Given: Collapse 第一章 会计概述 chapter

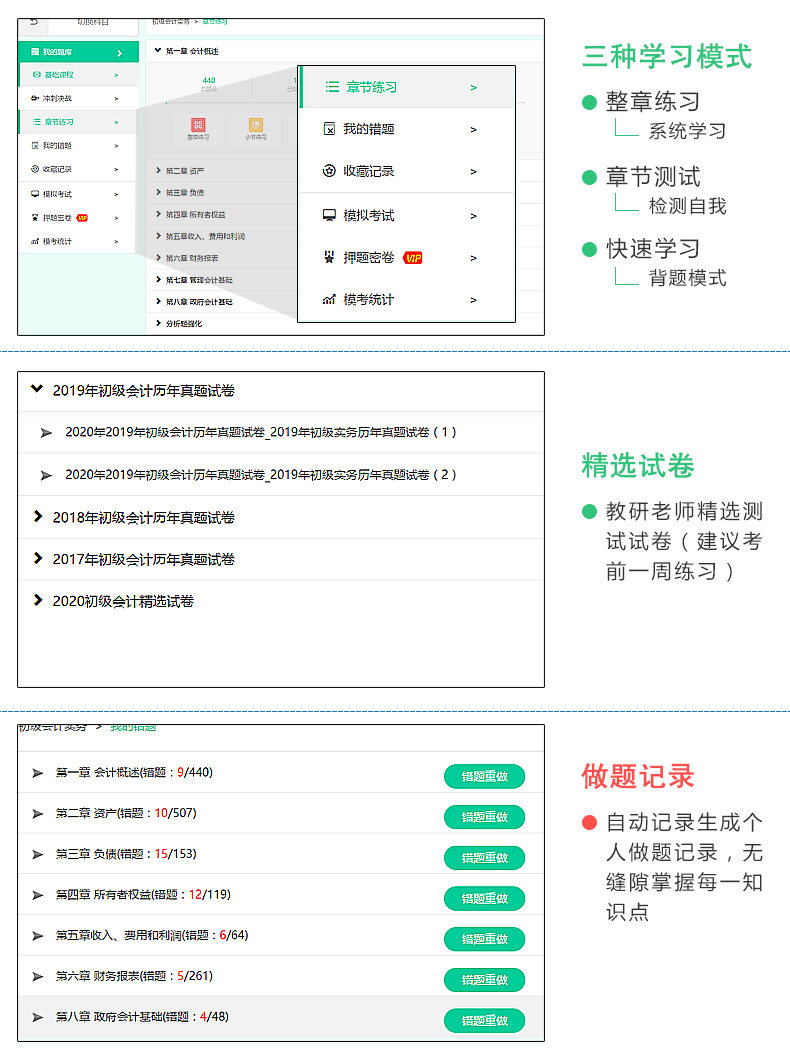Looking at the screenshot, I should pyautogui.click(x=158, y=51).
